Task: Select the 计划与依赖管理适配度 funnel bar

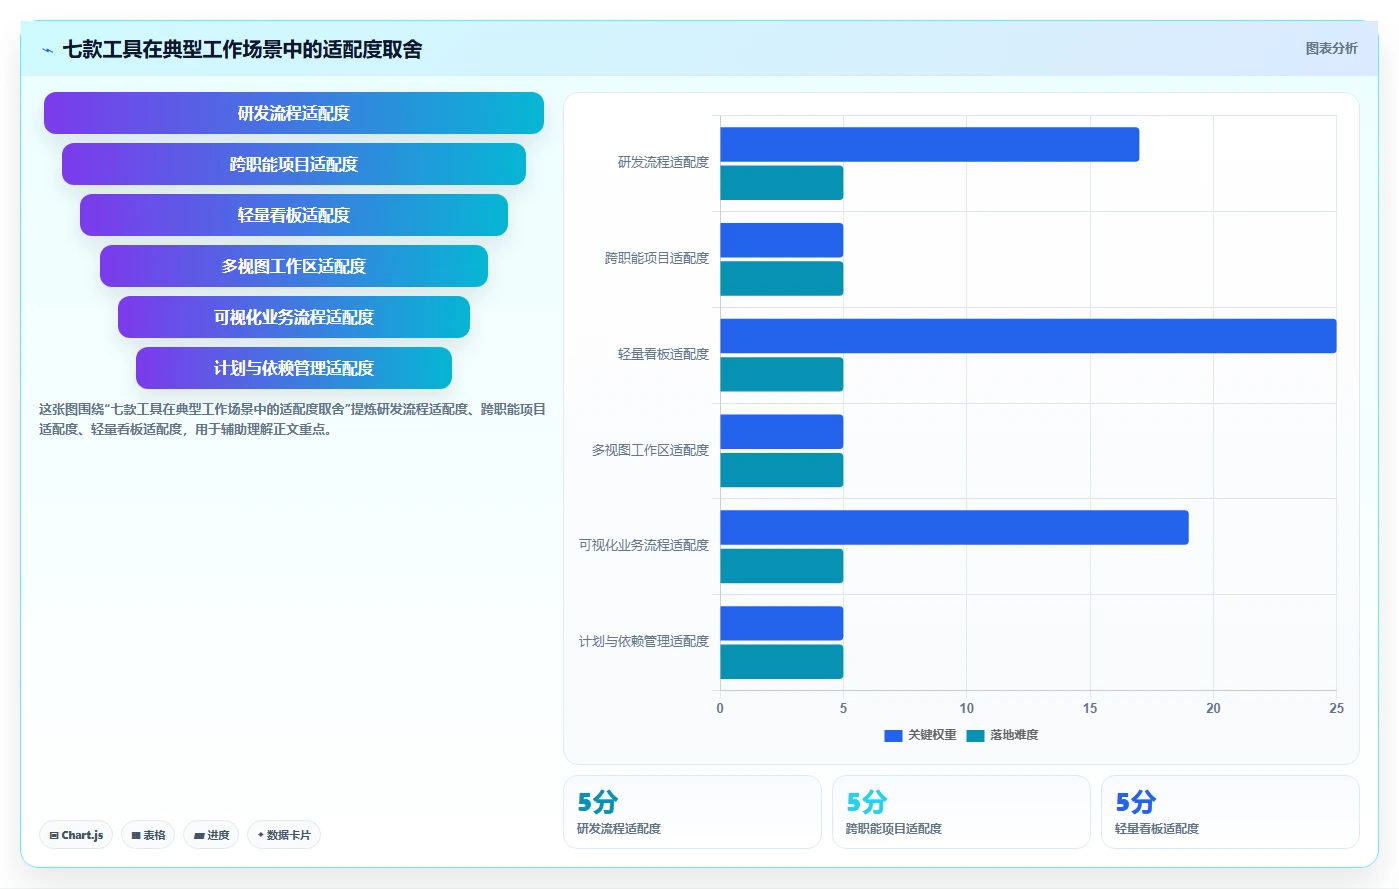Action: 294,368
